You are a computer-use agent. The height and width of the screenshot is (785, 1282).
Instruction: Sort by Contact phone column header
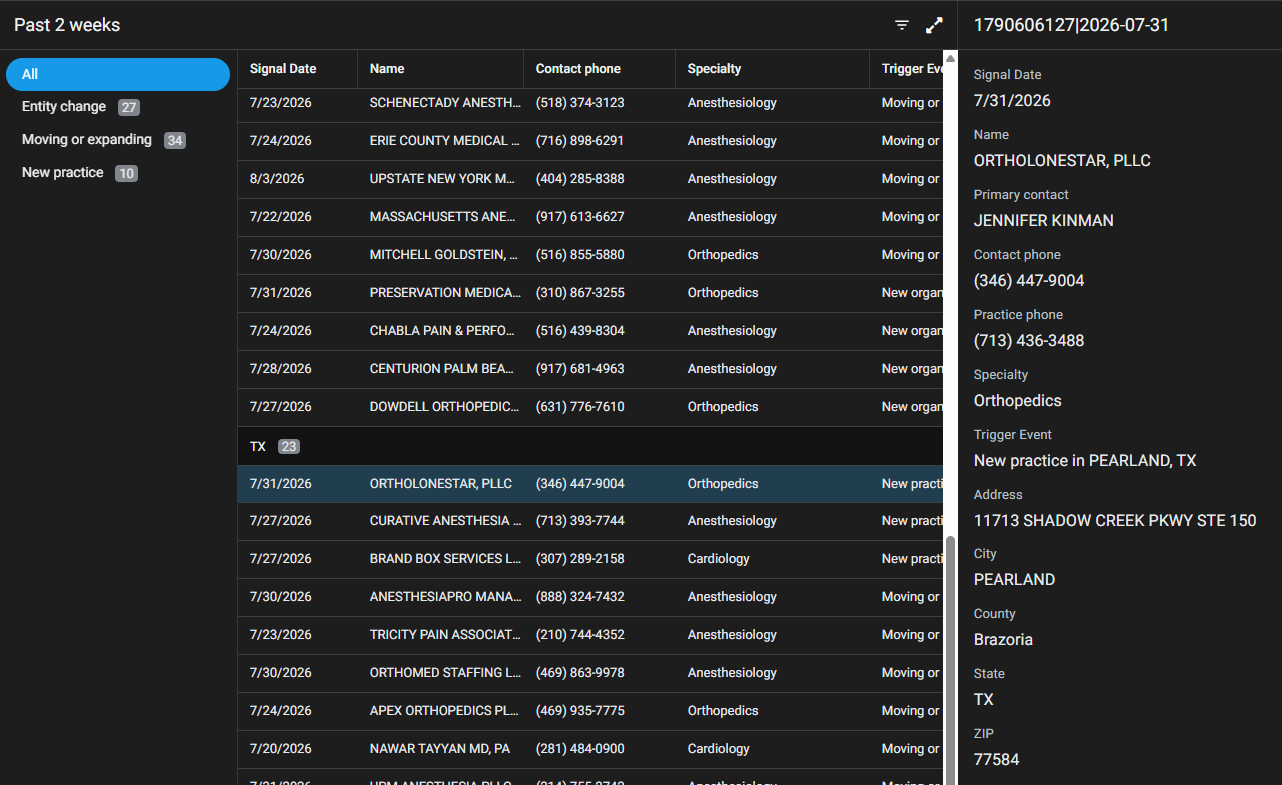[599, 69]
